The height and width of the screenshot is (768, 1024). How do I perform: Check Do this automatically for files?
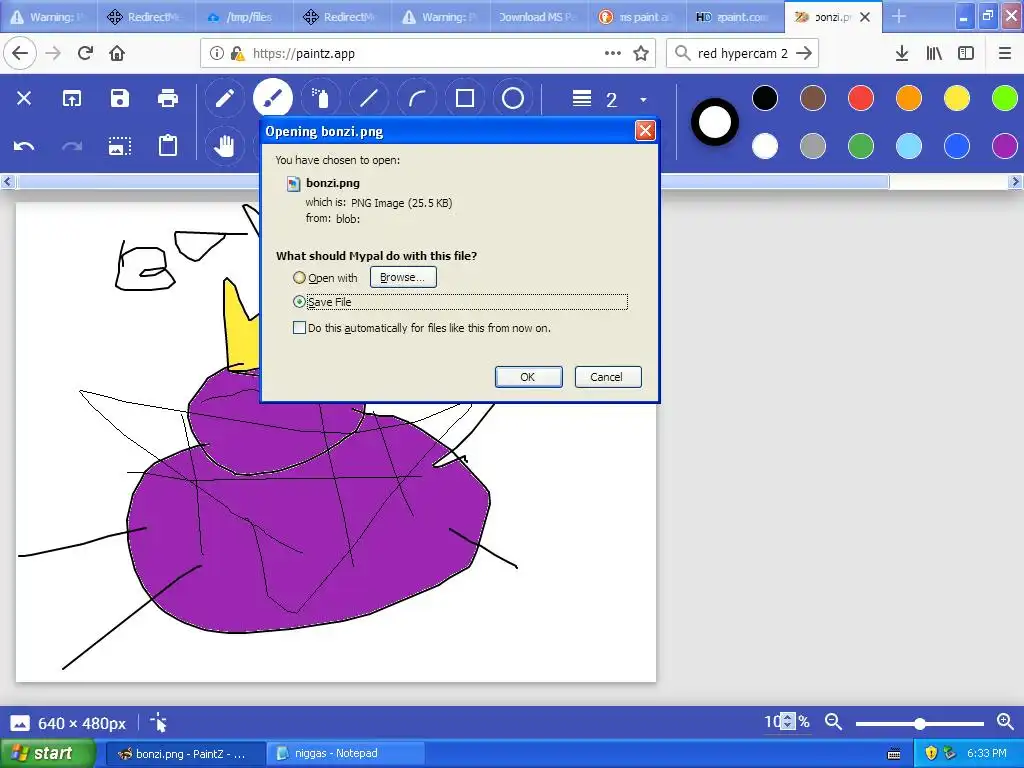299,328
